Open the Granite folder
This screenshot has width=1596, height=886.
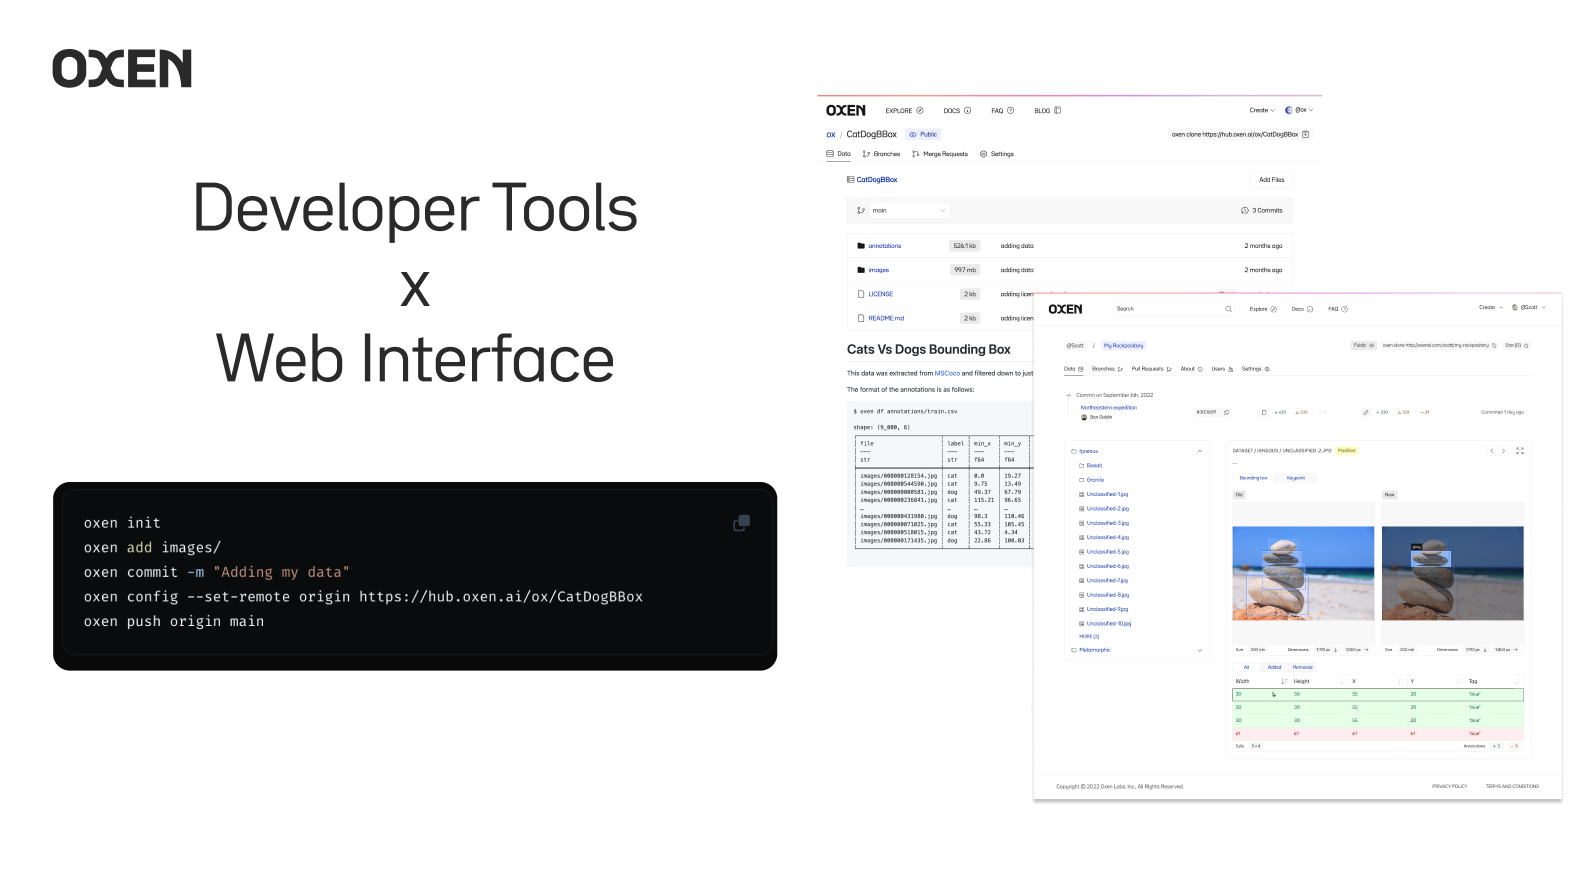click(x=1095, y=480)
